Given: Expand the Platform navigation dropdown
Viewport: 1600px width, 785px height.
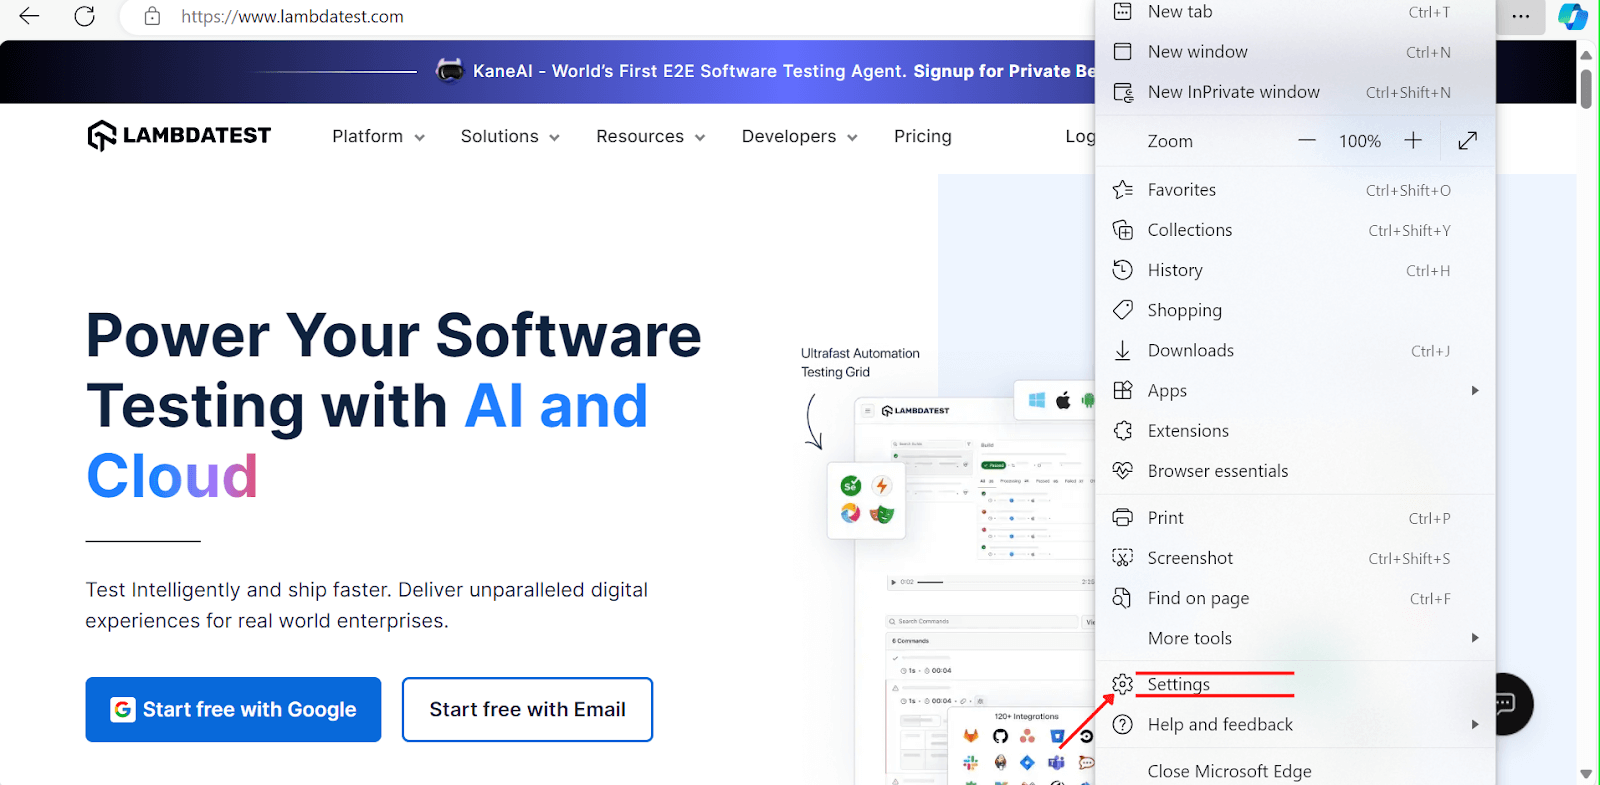Looking at the screenshot, I should point(378,136).
